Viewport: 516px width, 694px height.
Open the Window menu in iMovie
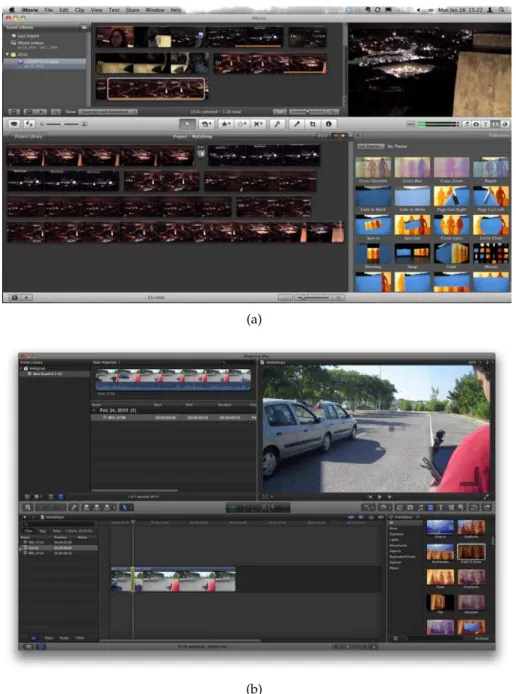(x=154, y=10)
